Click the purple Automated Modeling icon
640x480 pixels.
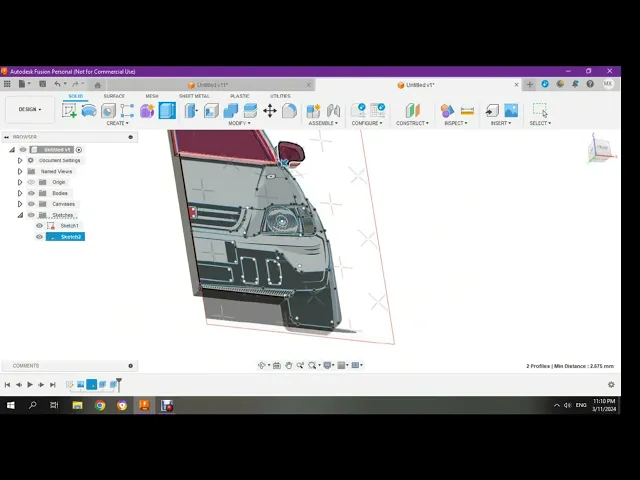click(x=147, y=110)
